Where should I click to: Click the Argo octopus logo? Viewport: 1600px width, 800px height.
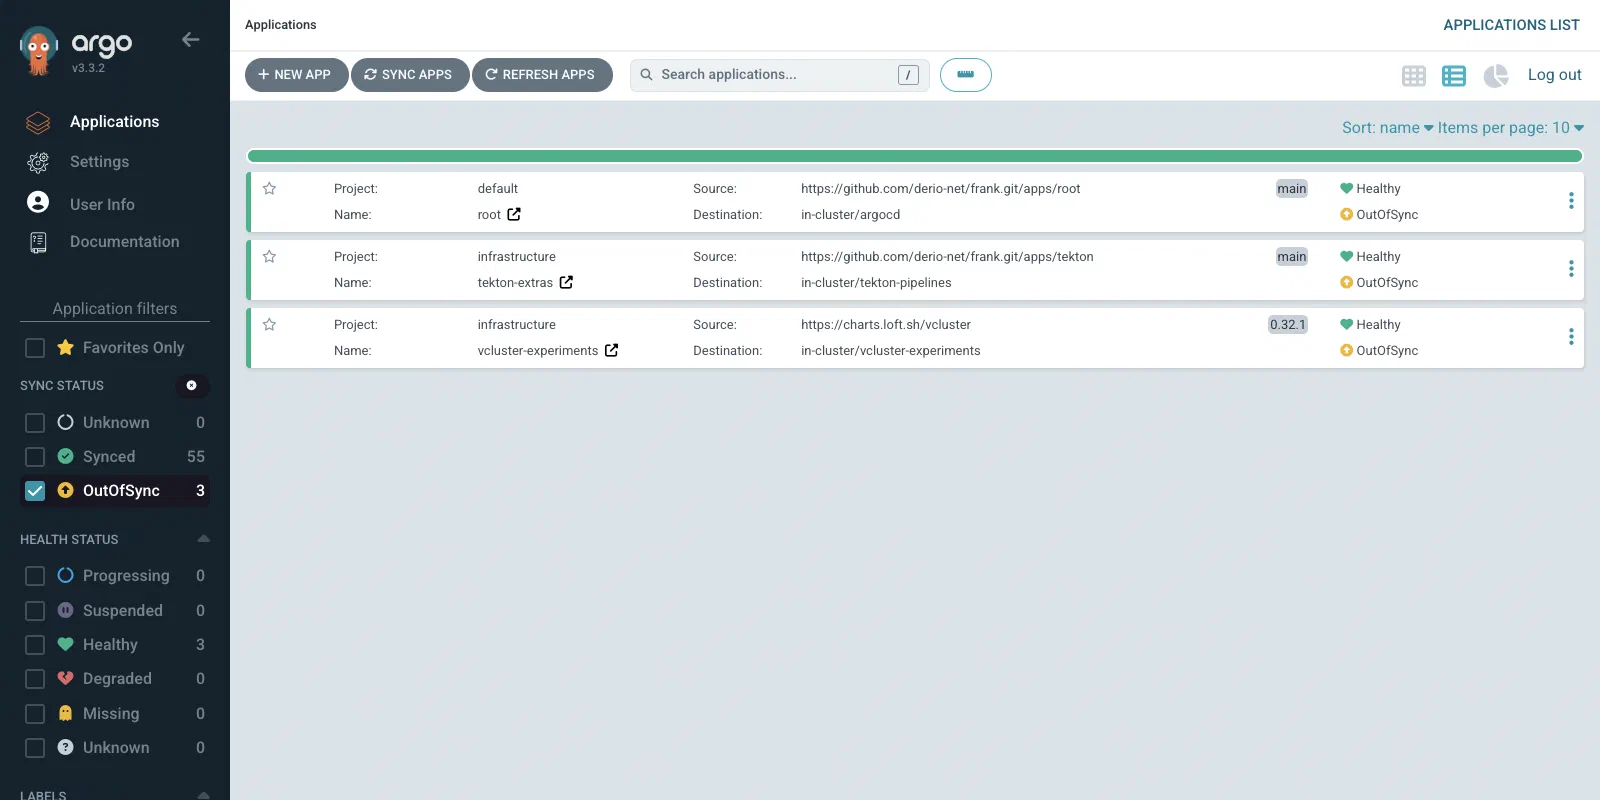point(39,51)
